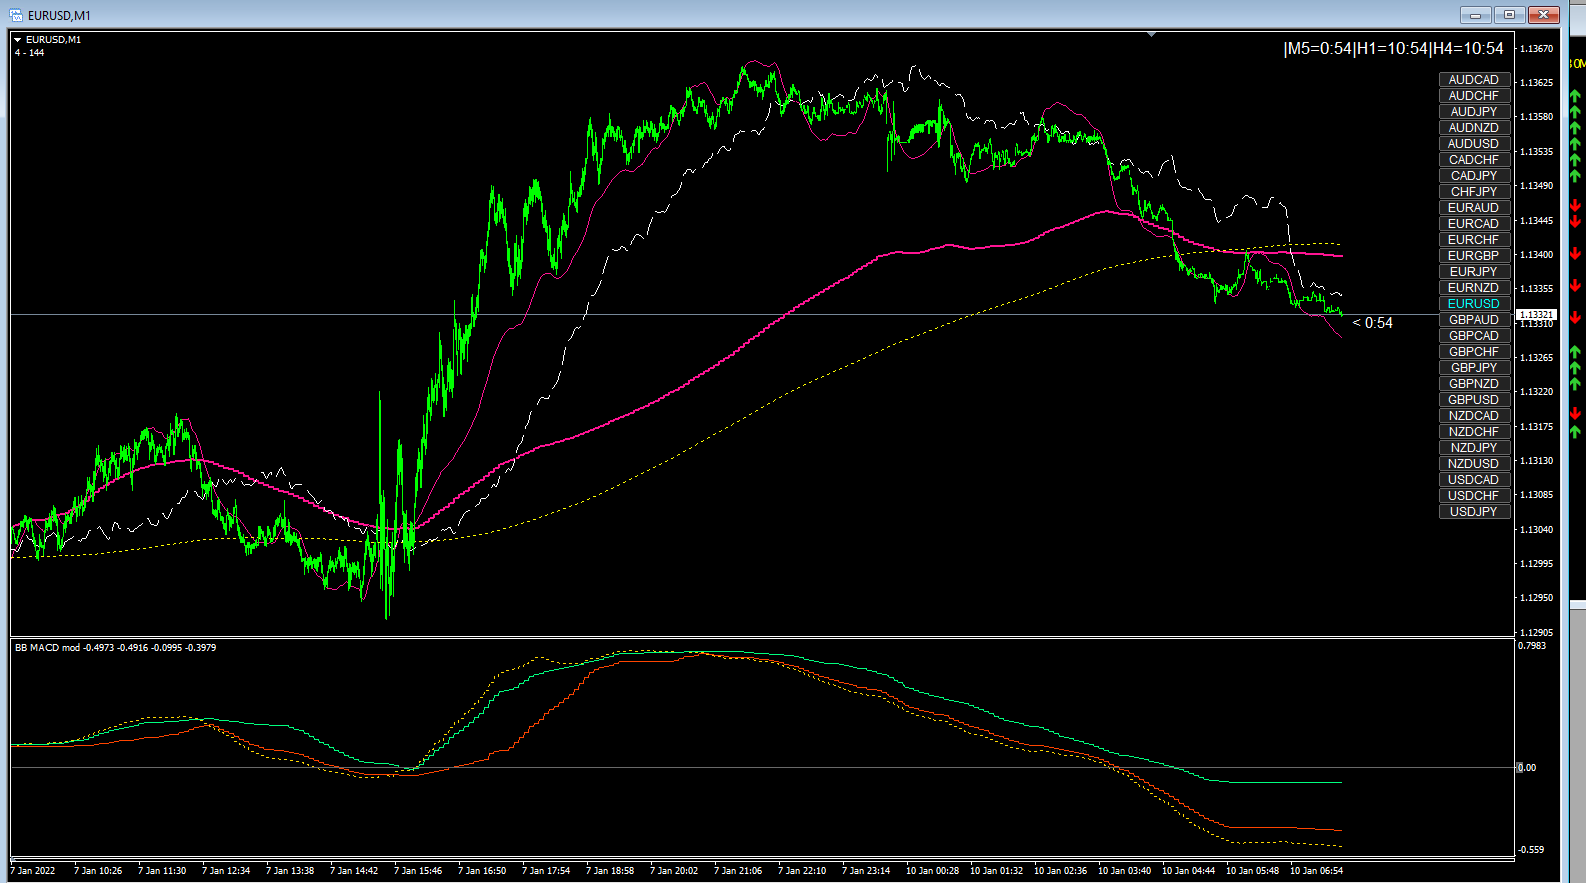Screen dimensions: 1586x883
Task: Restore down the chart window
Action: coord(1509,15)
